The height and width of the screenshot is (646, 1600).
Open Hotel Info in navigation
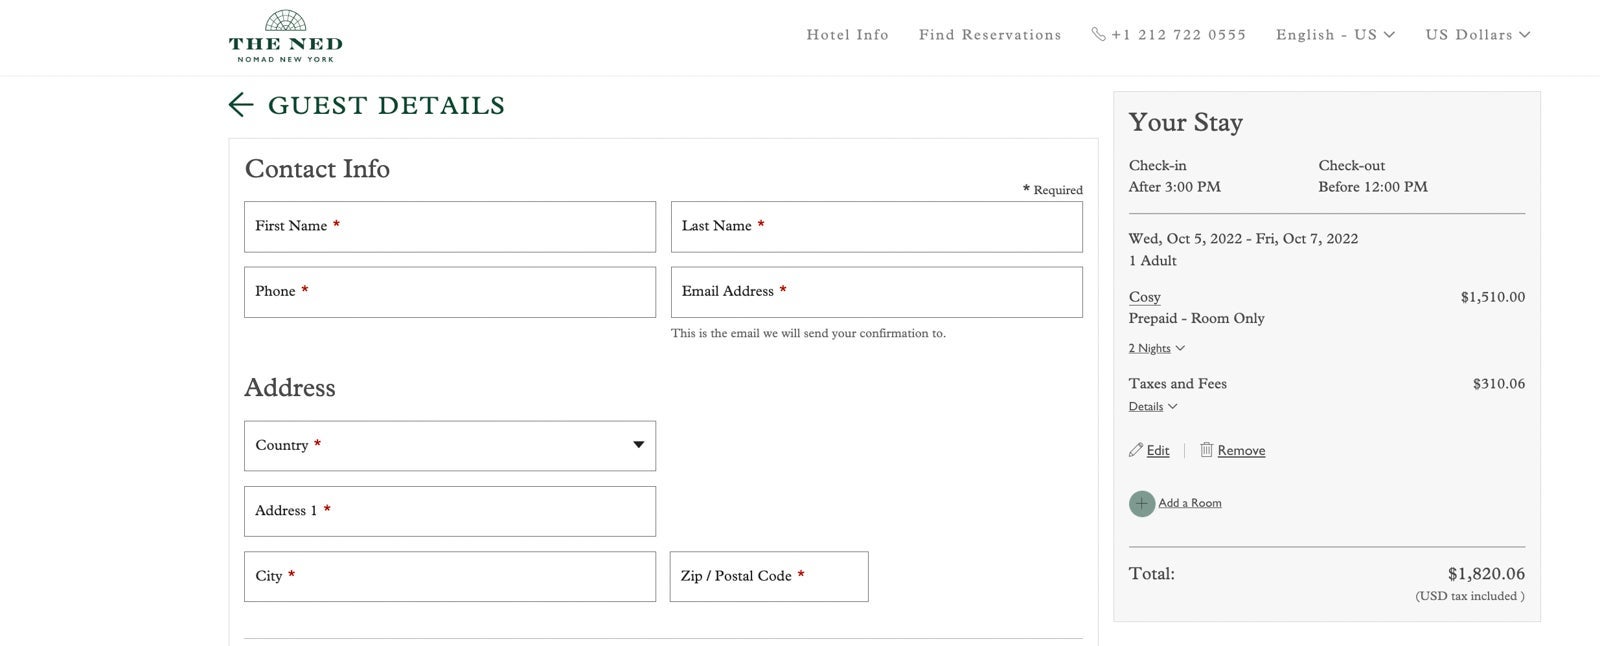[847, 35]
